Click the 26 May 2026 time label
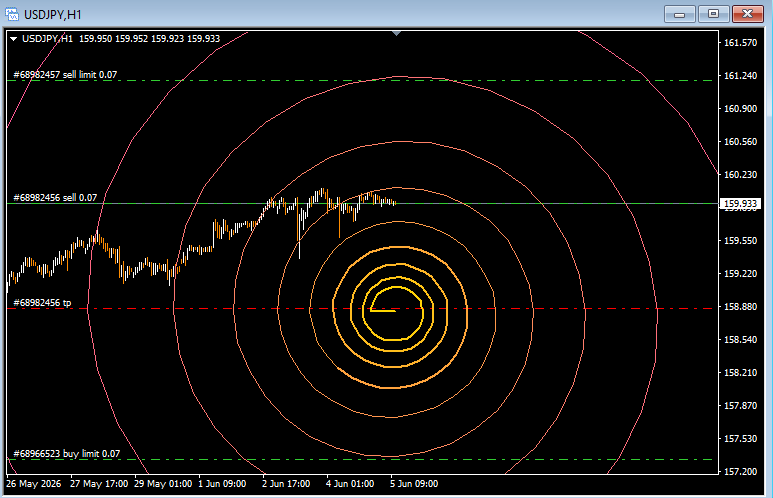 pos(34,484)
